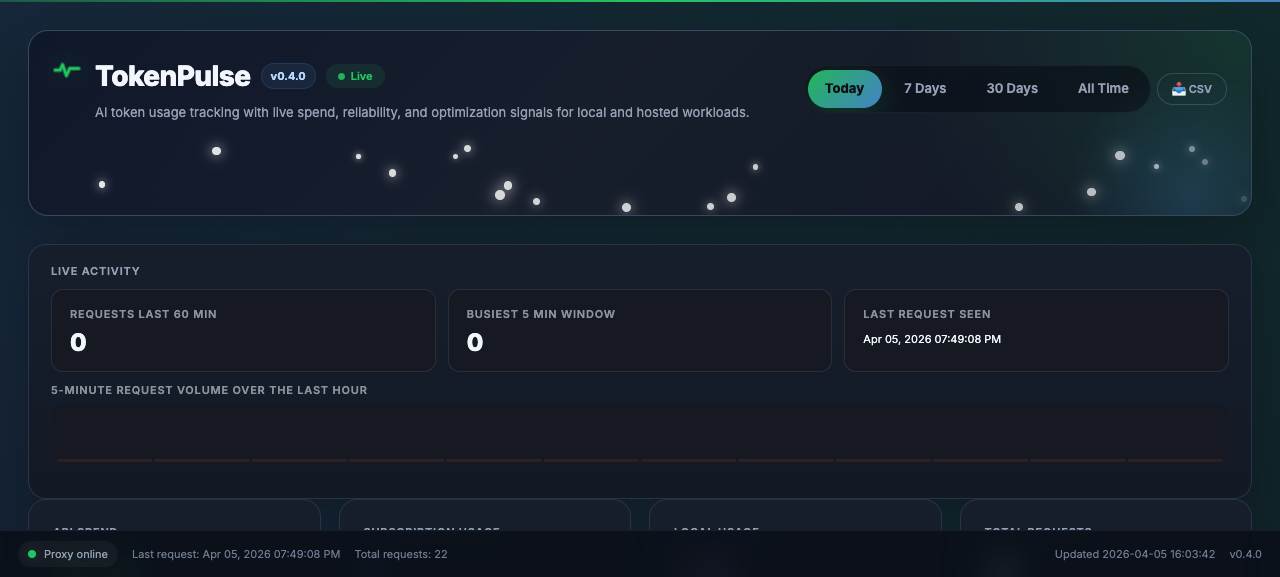
Task: Click the green Proxy online status dot
Action: click(x=32, y=554)
